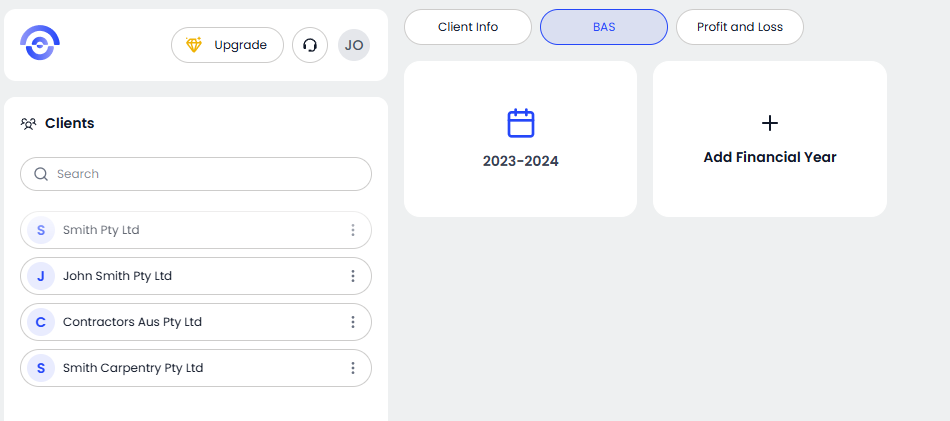Select the Add Financial Year card
The height and width of the screenshot is (421, 950).
770,140
